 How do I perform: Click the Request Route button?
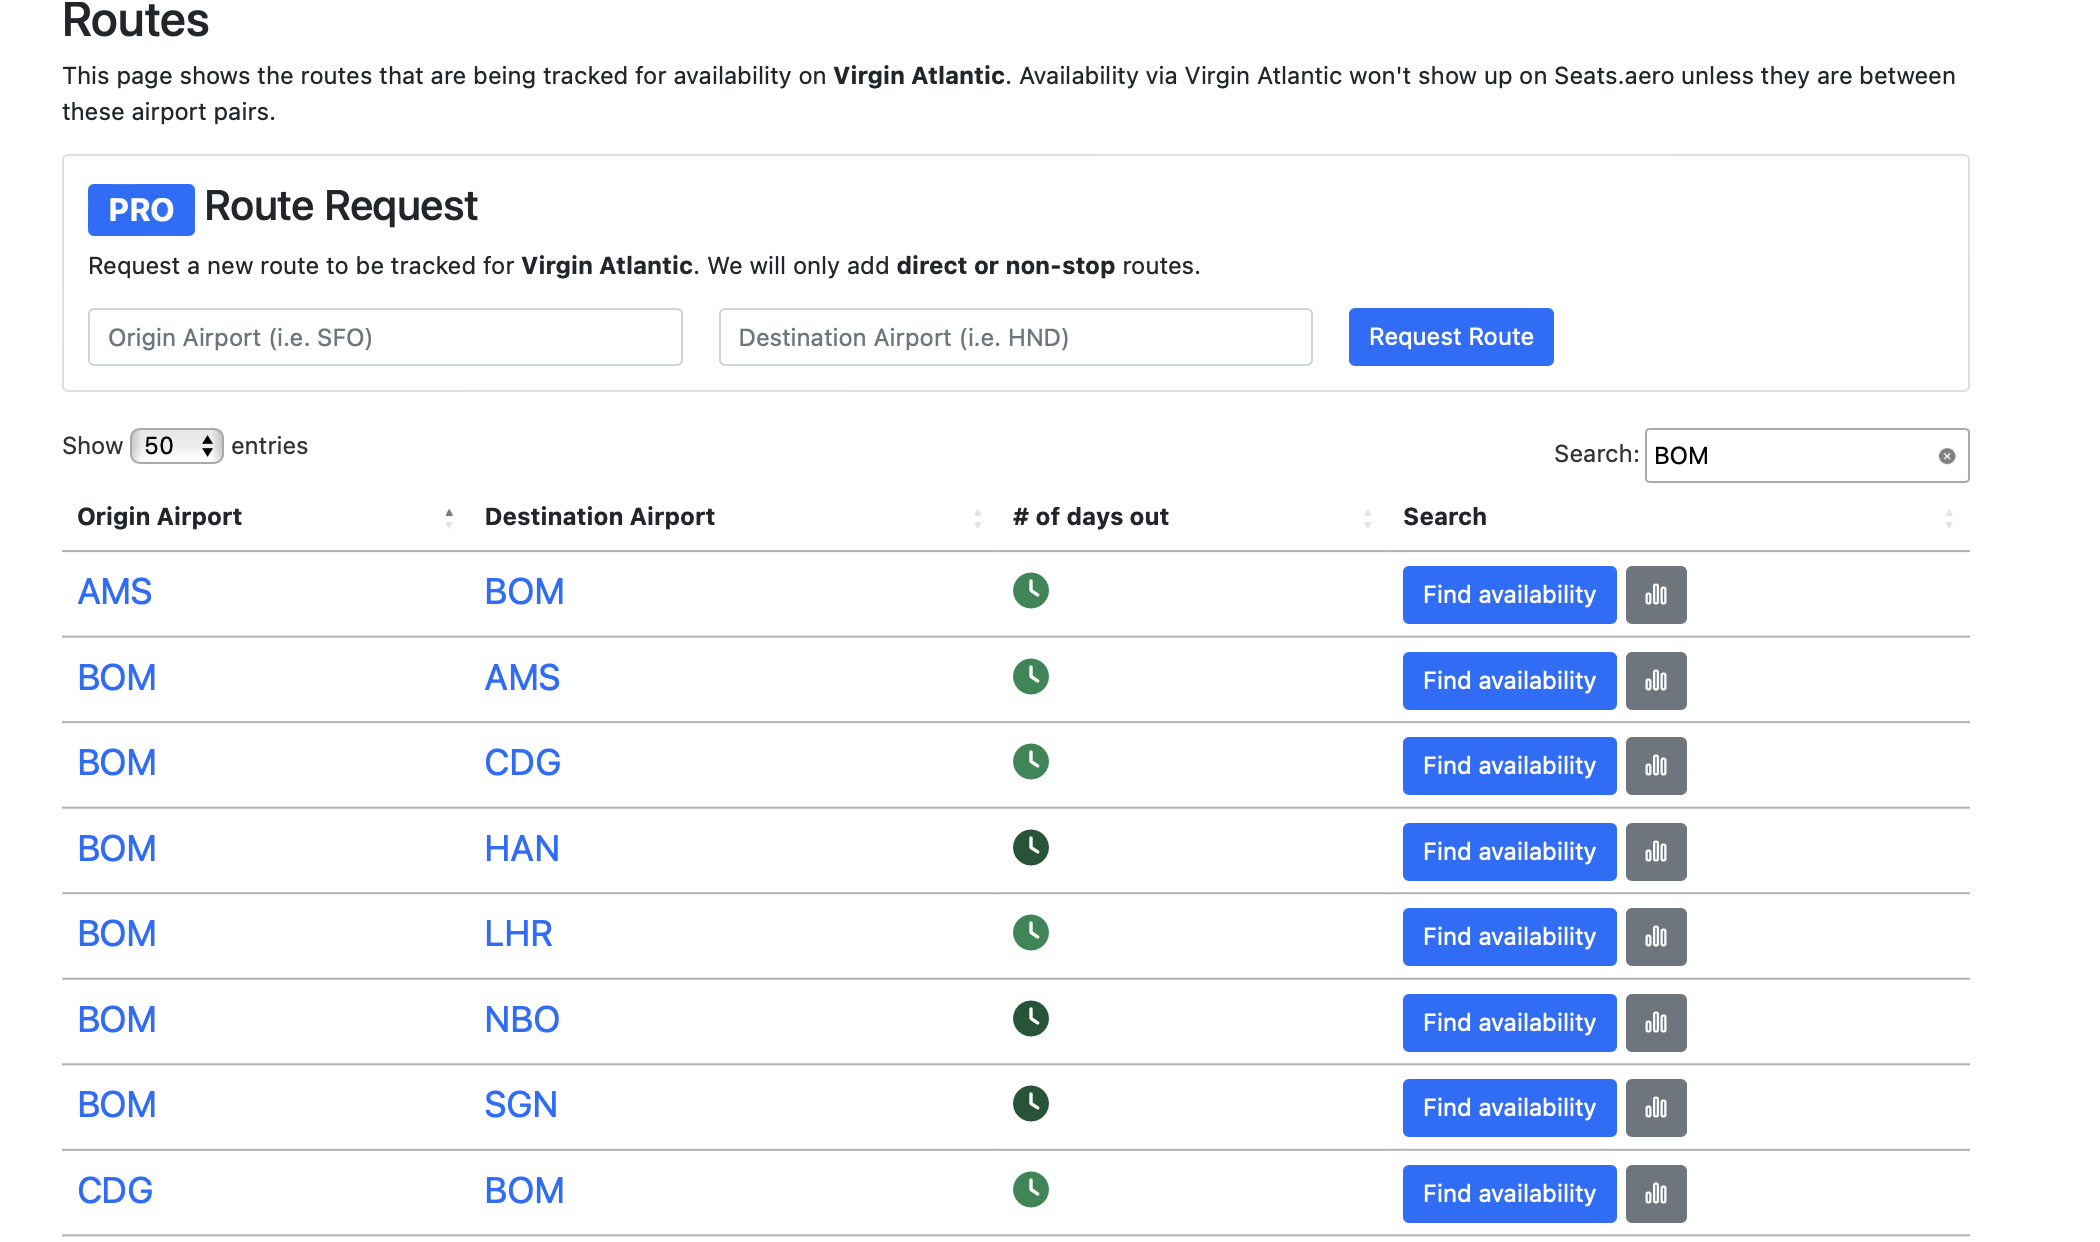tap(1450, 337)
